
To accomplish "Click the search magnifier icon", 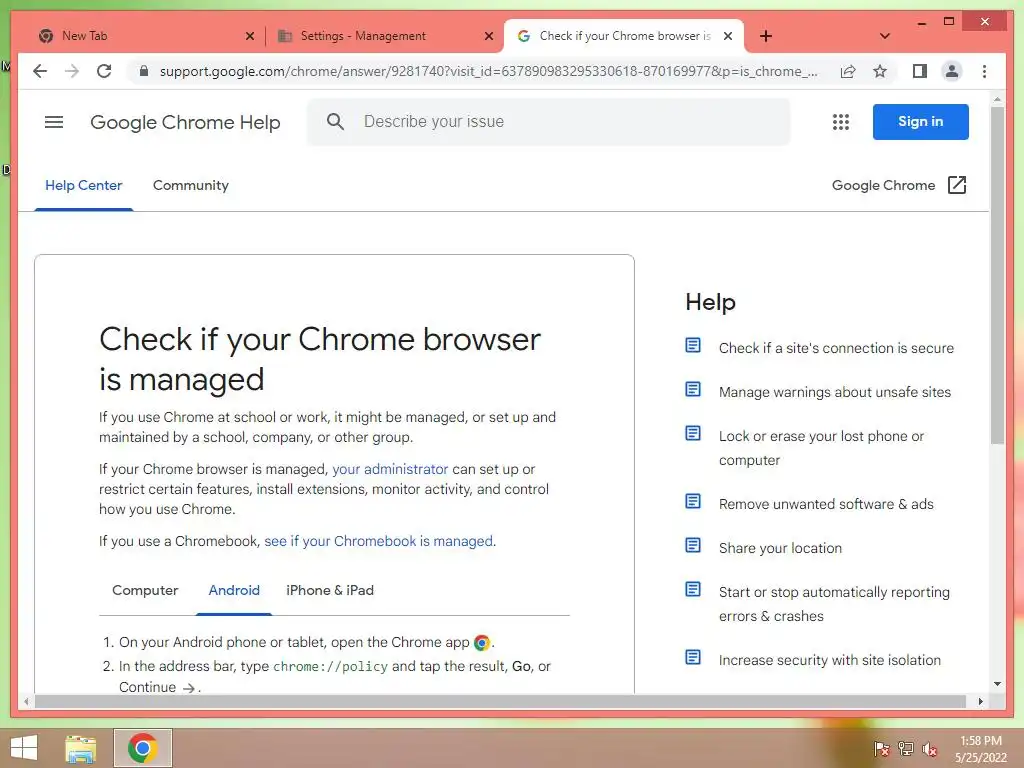I will (335, 121).
